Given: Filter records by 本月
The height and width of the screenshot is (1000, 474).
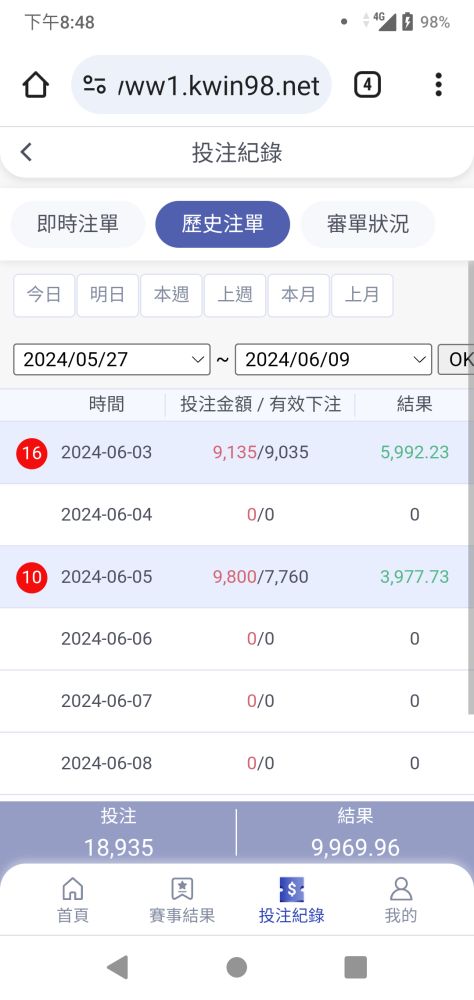Looking at the screenshot, I should click(299, 295).
